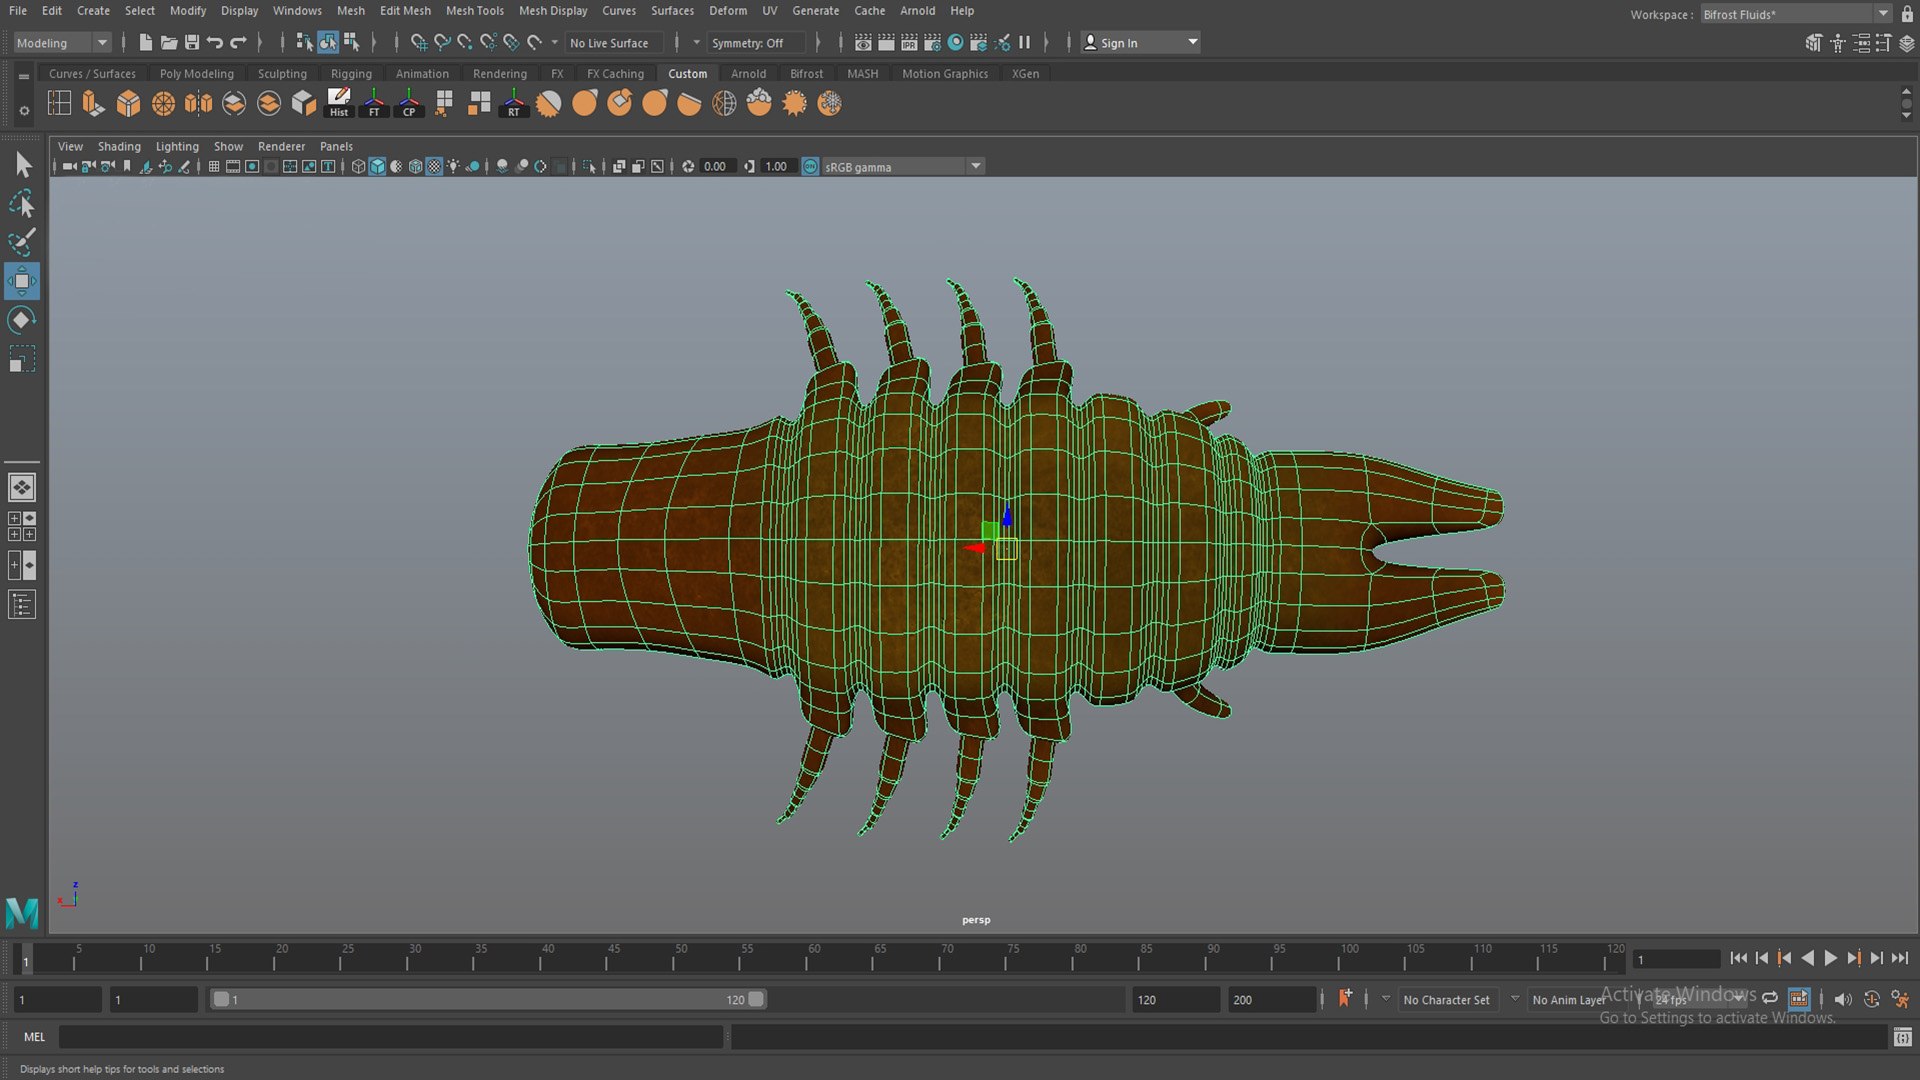Click the MEL command language label
1920x1080 pixels.
(35, 1037)
